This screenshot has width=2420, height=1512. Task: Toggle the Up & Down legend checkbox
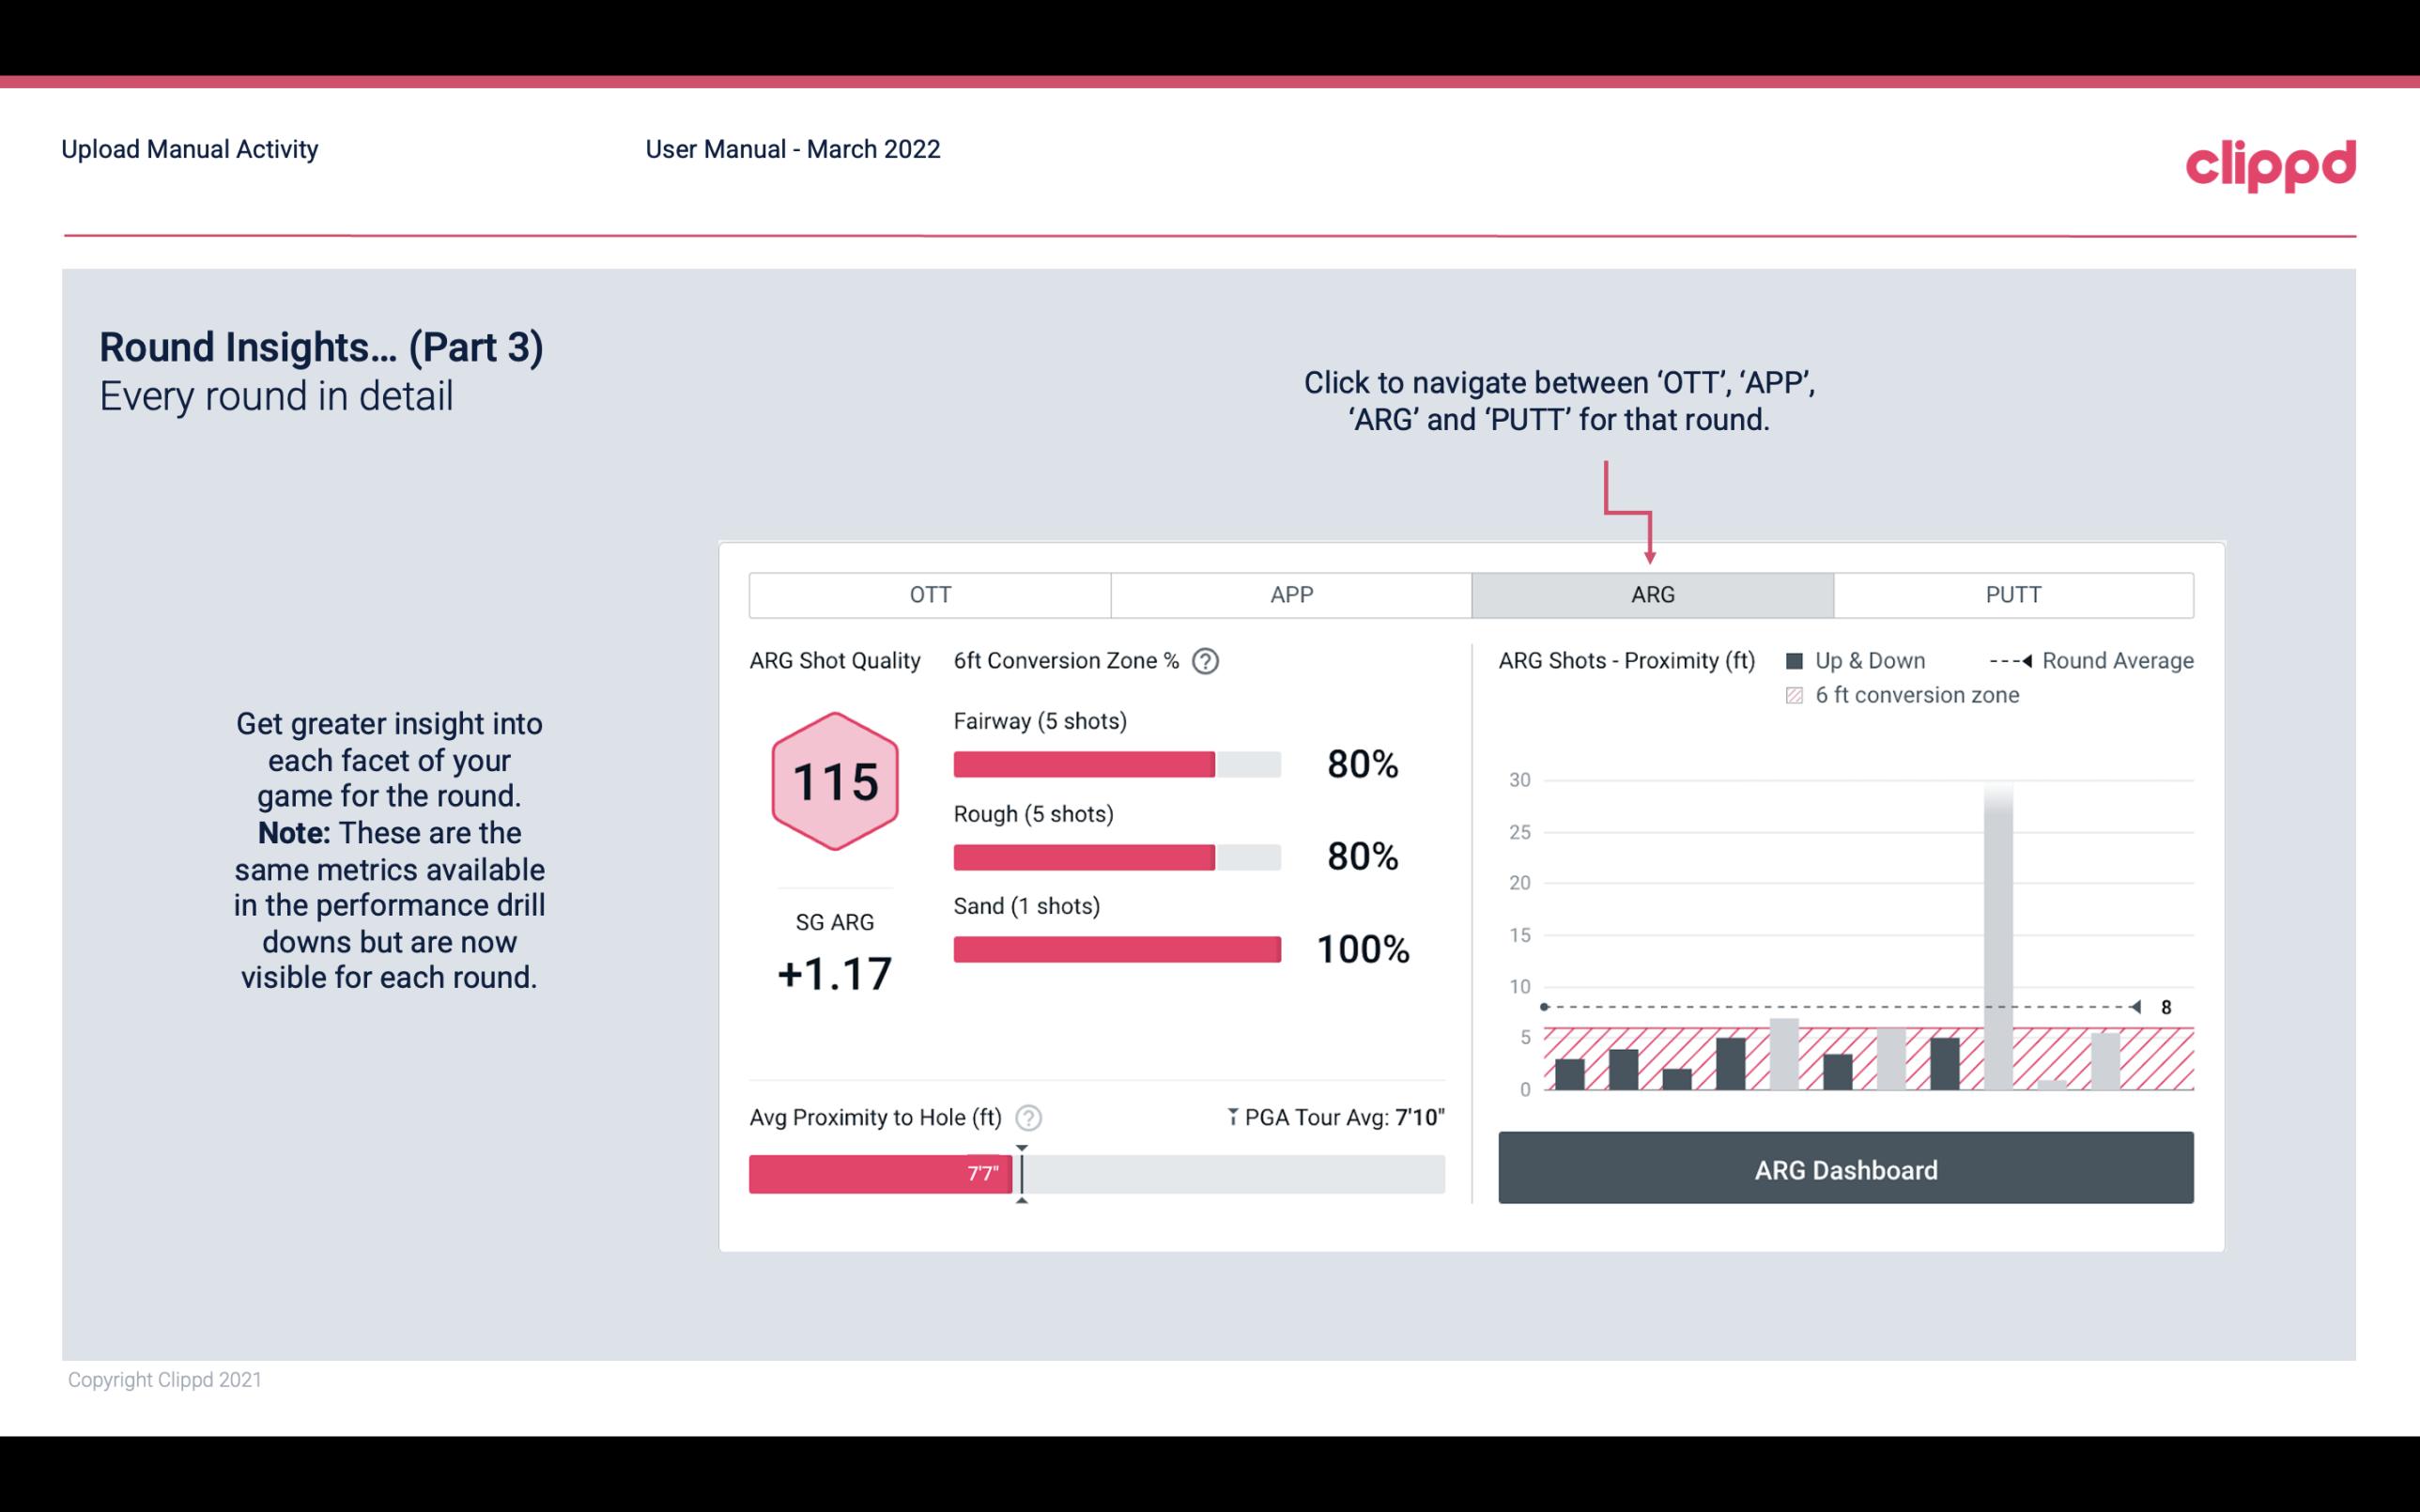pos(1800,658)
